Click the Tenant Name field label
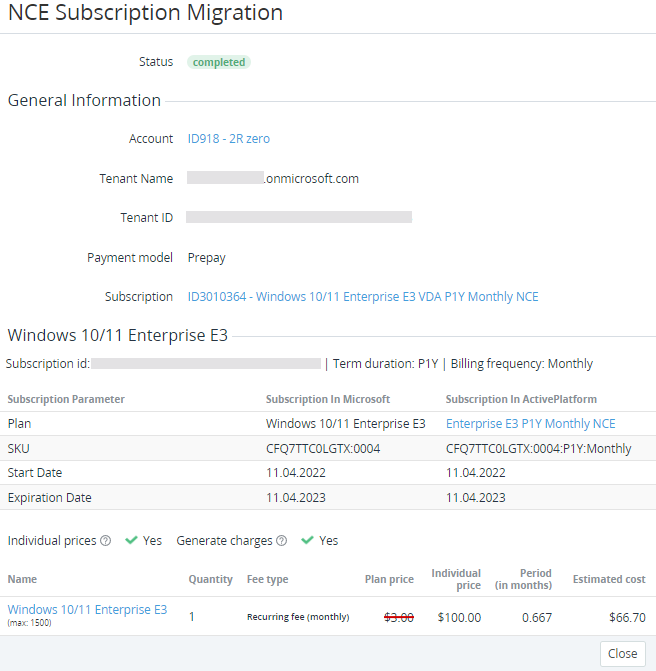656x671 pixels. 136,178
